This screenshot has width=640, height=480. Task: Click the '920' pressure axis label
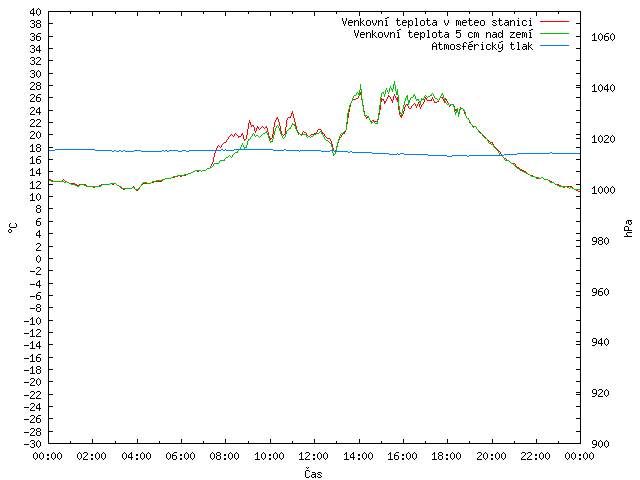pyautogui.click(x=600, y=393)
